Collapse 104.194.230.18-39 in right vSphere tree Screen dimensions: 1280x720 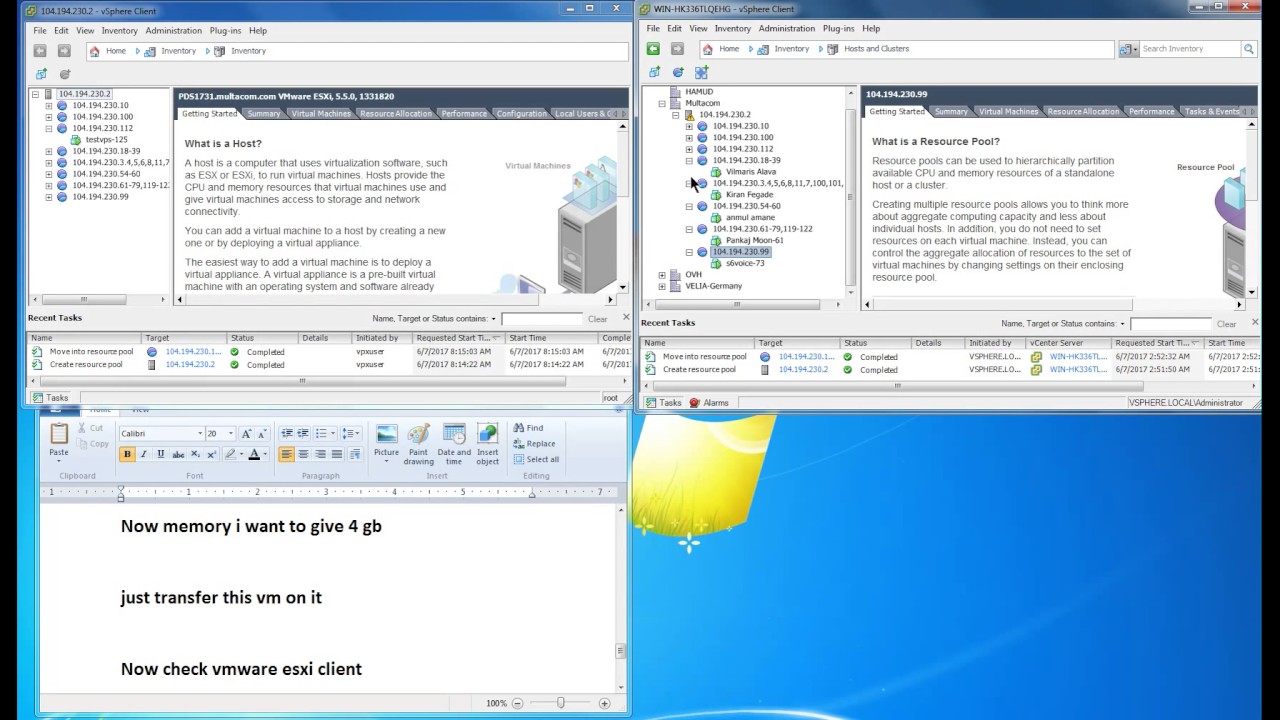688,160
